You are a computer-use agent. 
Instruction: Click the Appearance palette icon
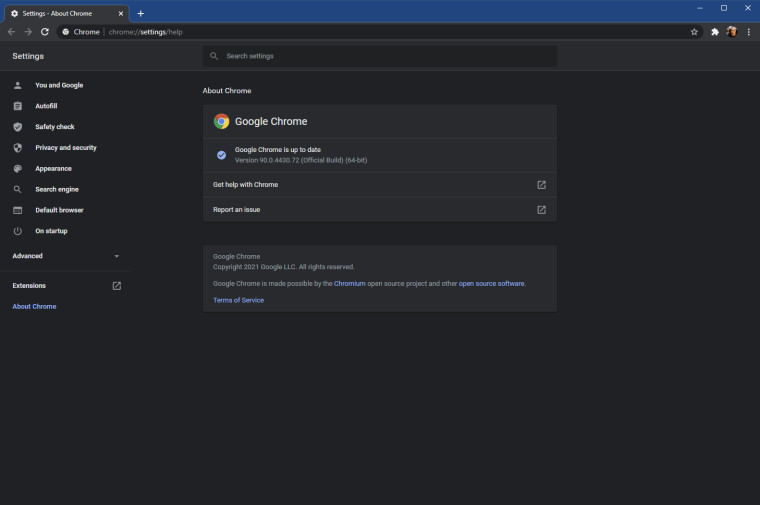pyautogui.click(x=17, y=169)
